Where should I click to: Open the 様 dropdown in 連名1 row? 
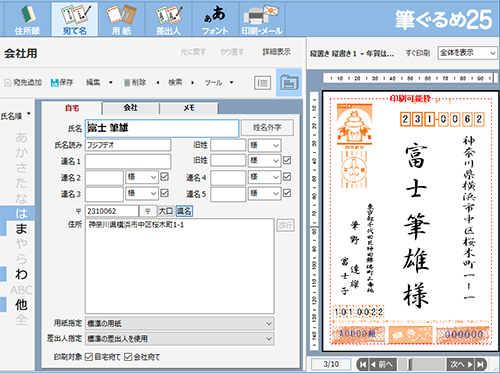265,161
